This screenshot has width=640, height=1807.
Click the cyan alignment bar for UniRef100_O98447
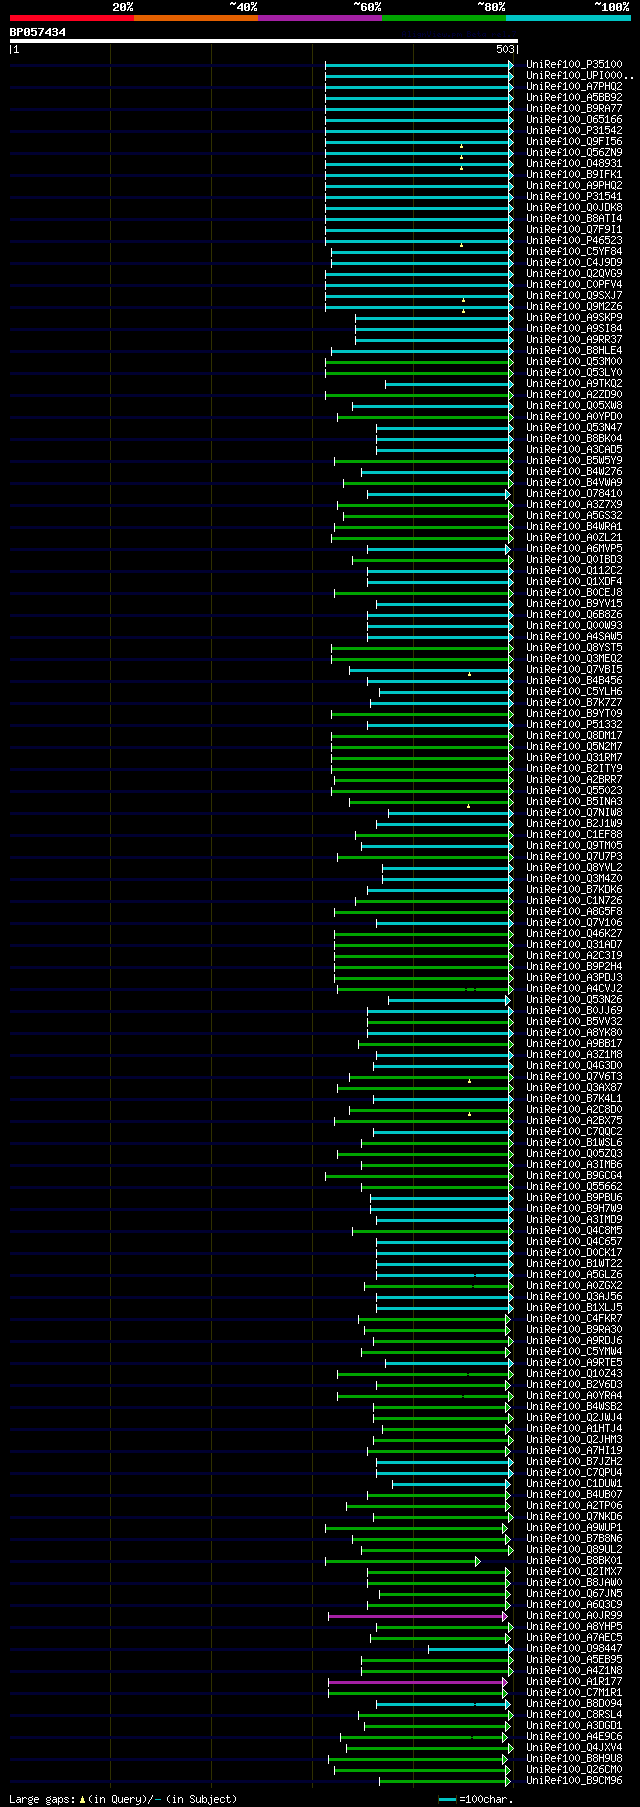pos(470,1649)
